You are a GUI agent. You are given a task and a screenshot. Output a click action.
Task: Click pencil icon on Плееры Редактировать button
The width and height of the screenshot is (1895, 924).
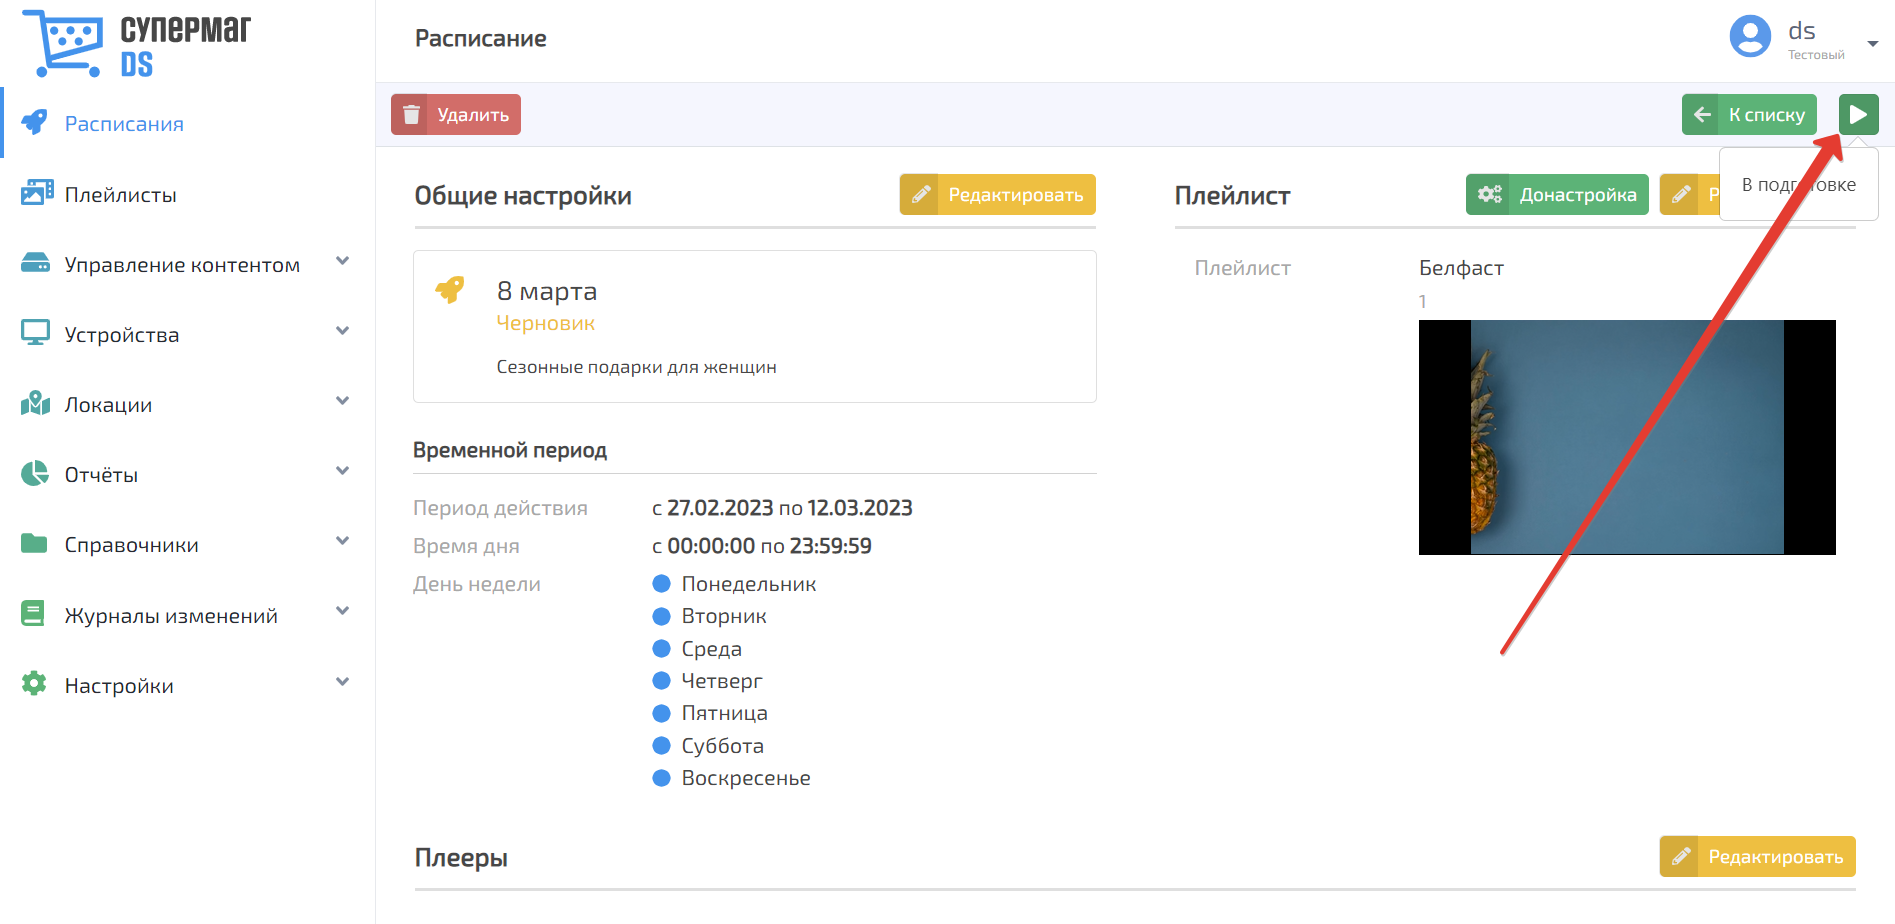tap(1682, 856)
